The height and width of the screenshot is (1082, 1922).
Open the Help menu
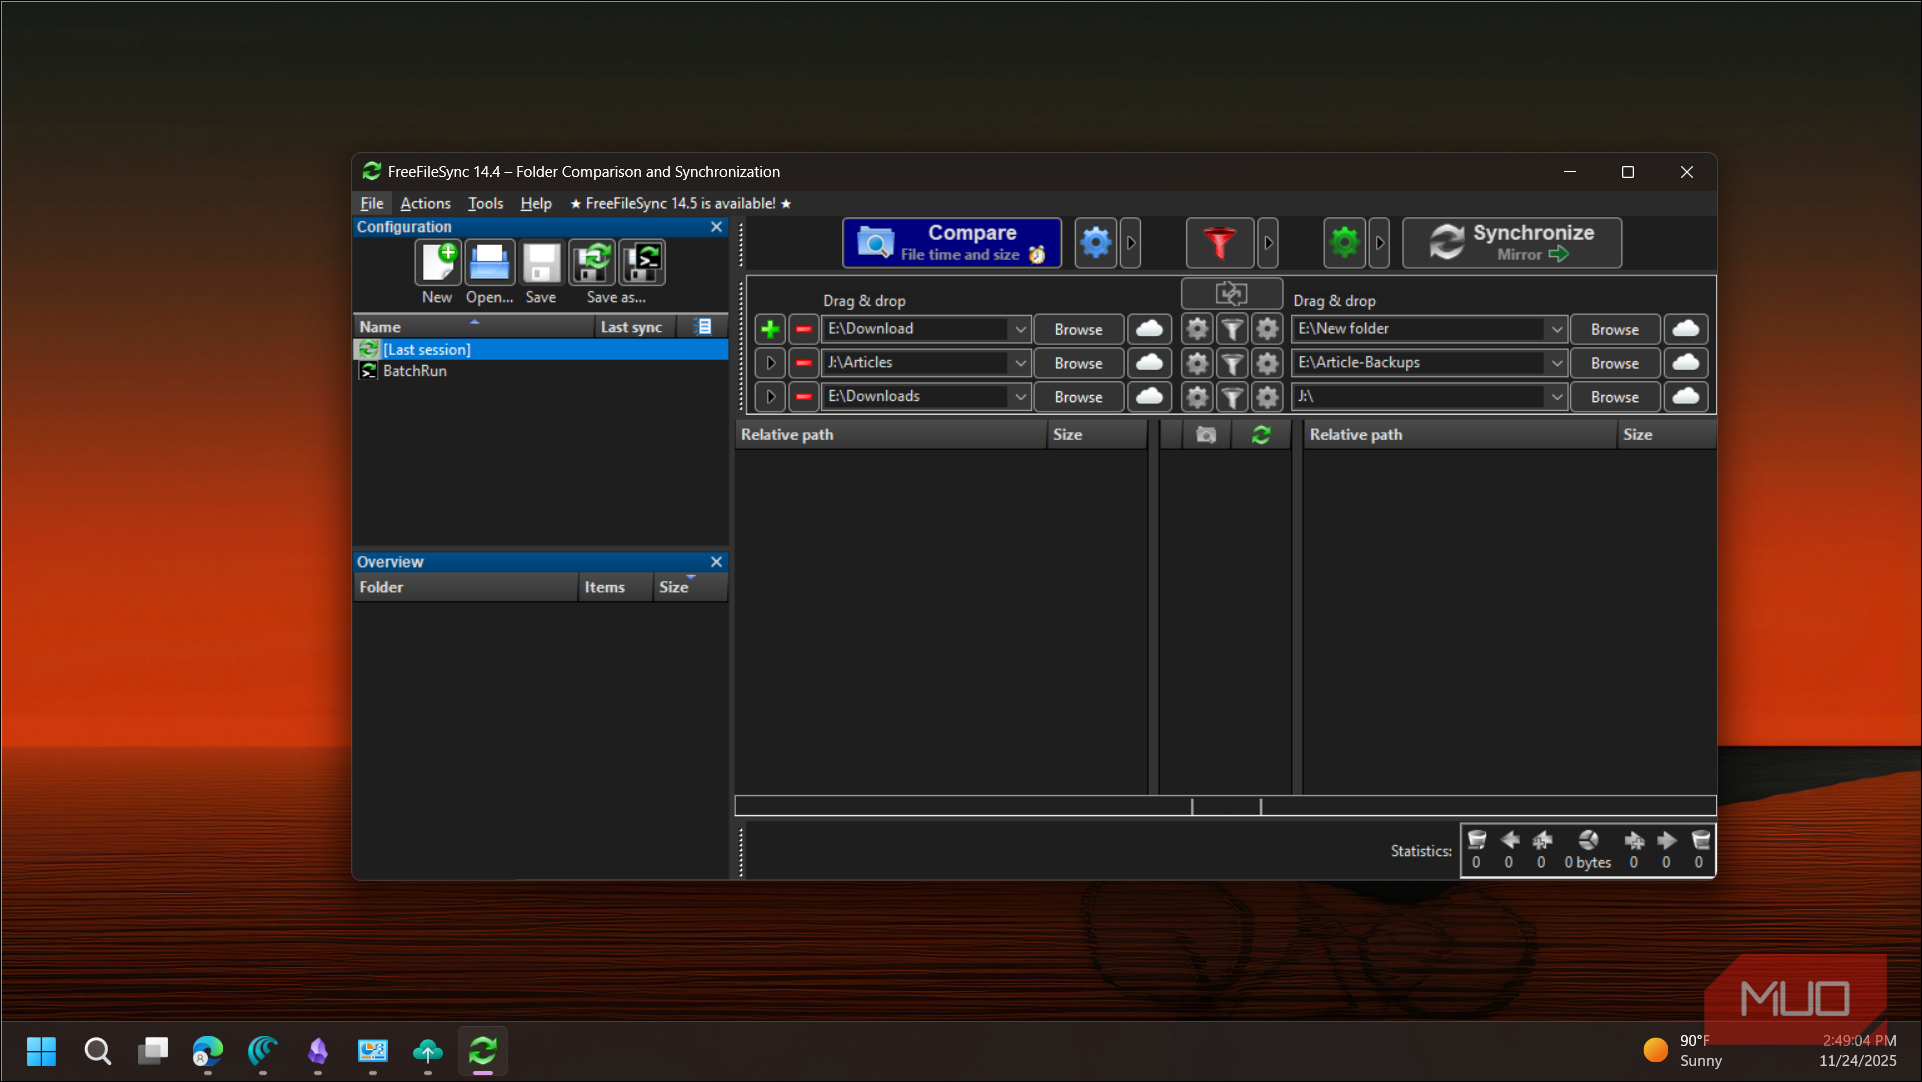536,203
